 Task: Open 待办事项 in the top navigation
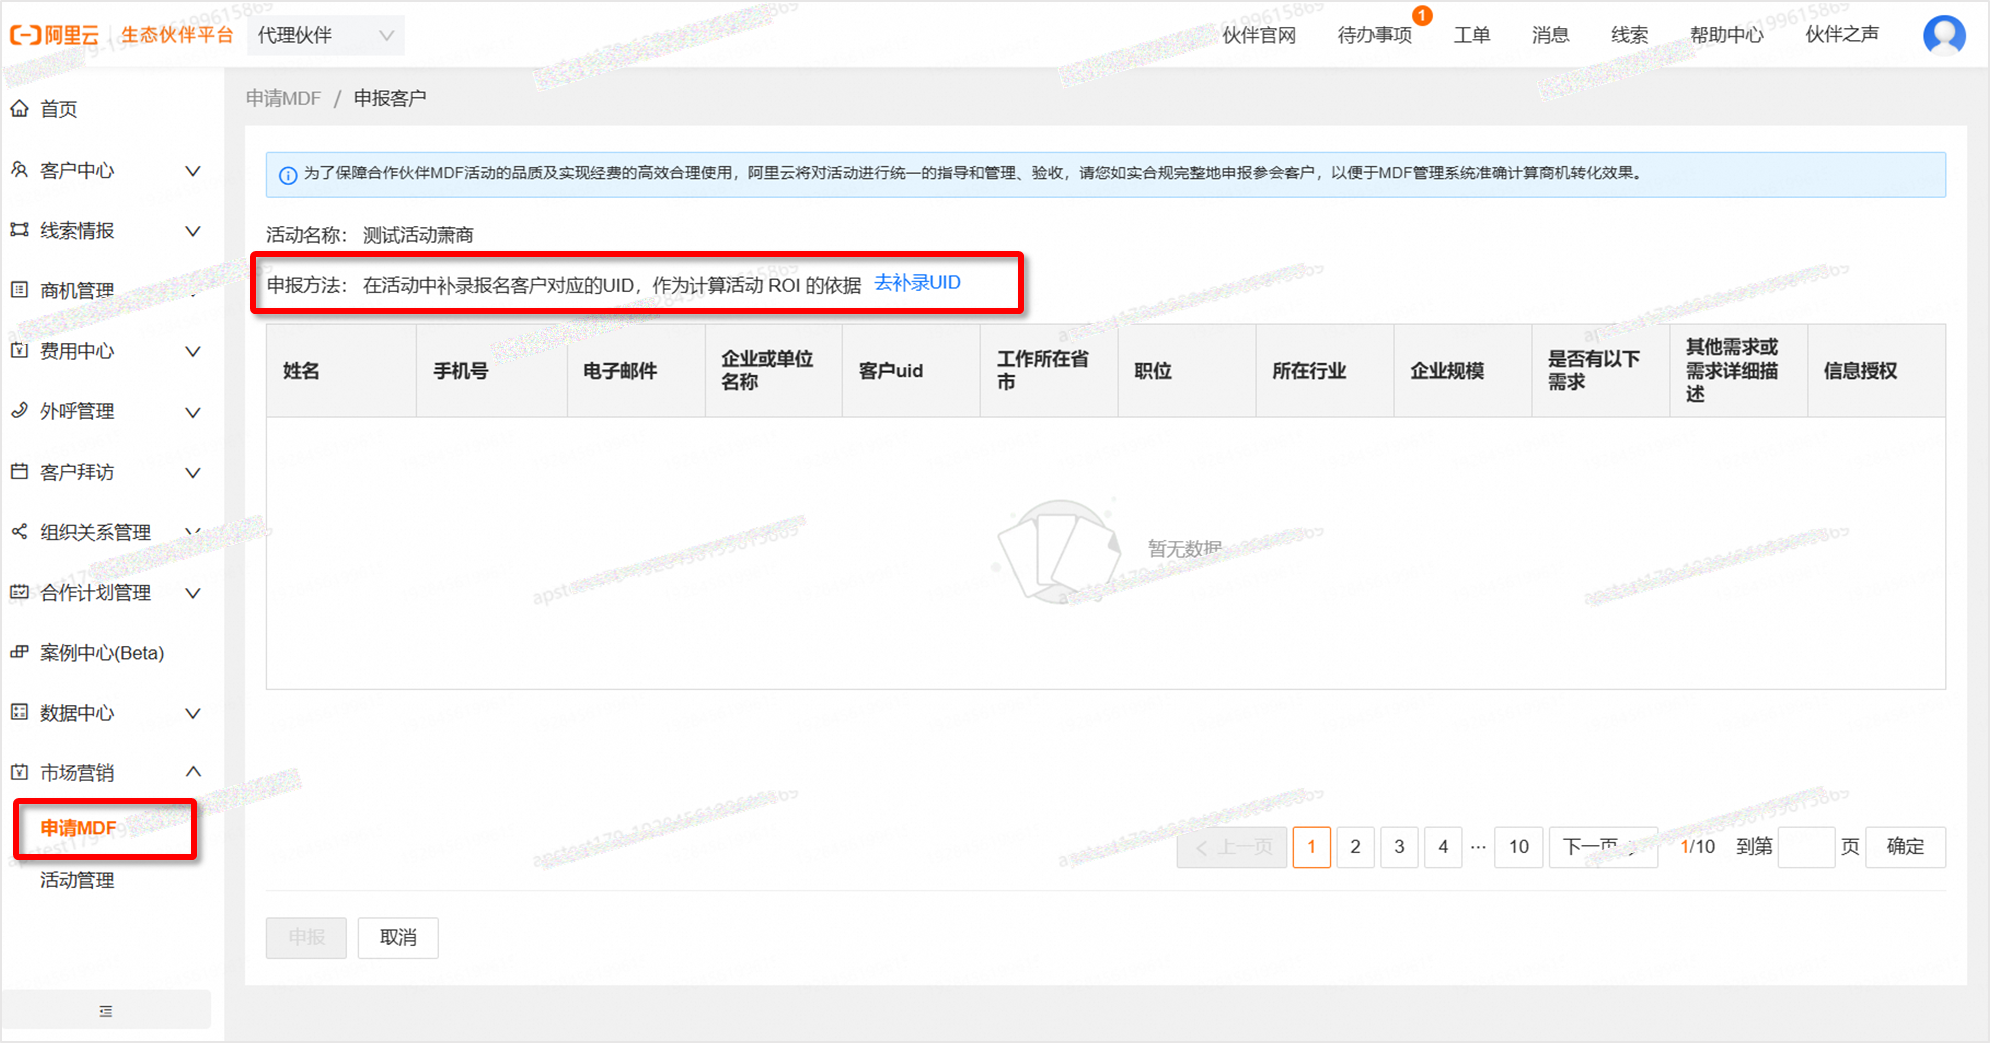[1374, 36]
